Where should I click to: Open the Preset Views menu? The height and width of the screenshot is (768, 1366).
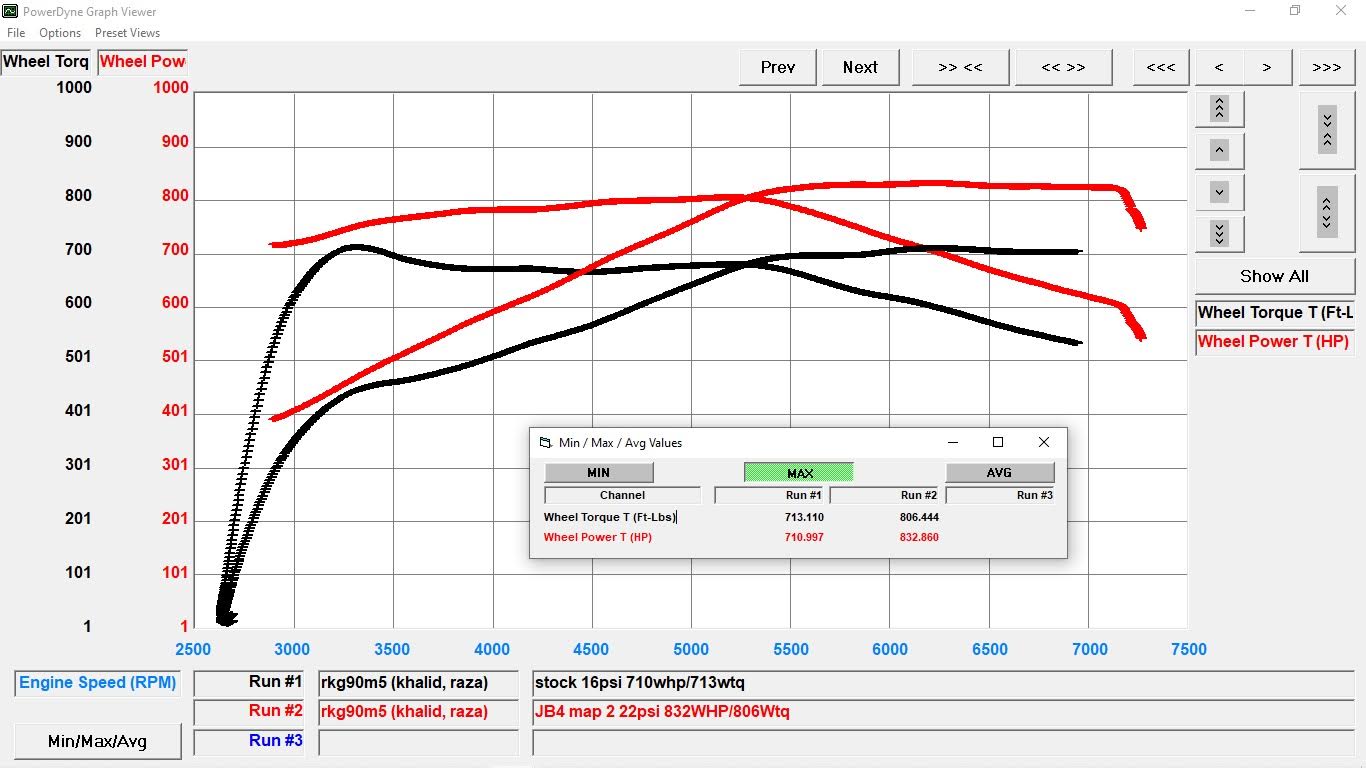click(x=127, y=32)
